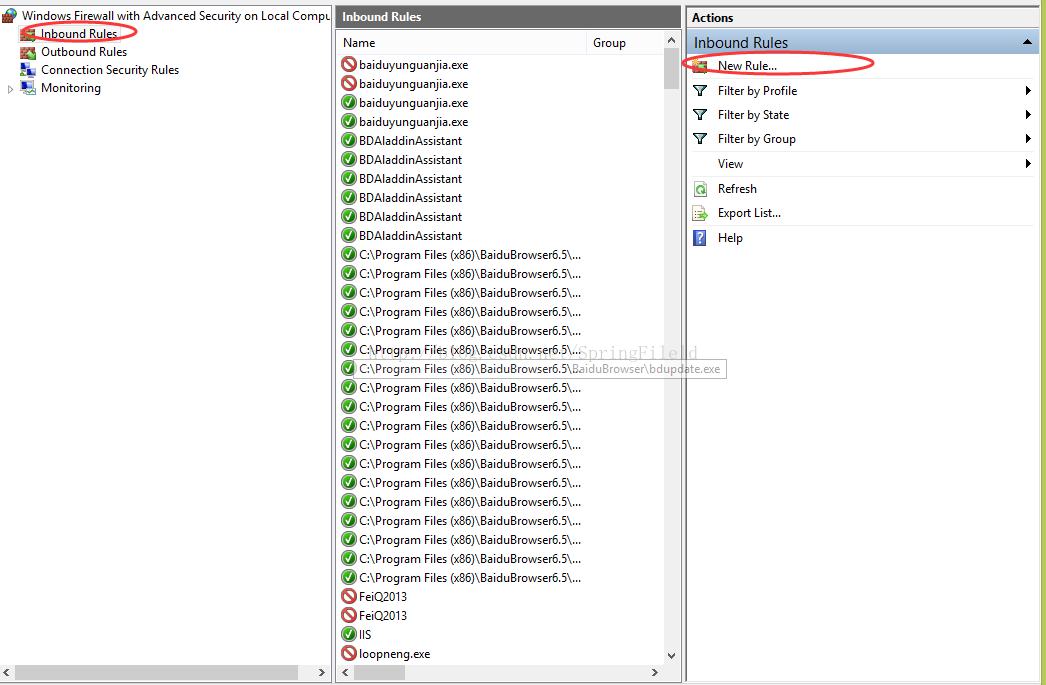Open Help from the Actions pane
Screen dimensions: 1046x685
pyautogui.click(x=730, y=238)
